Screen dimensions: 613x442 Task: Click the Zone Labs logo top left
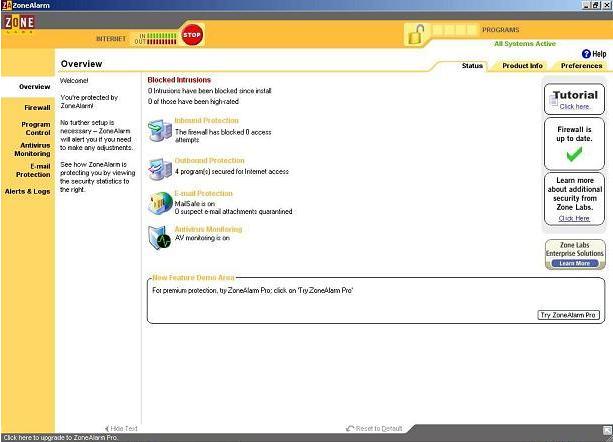point(19,24)
